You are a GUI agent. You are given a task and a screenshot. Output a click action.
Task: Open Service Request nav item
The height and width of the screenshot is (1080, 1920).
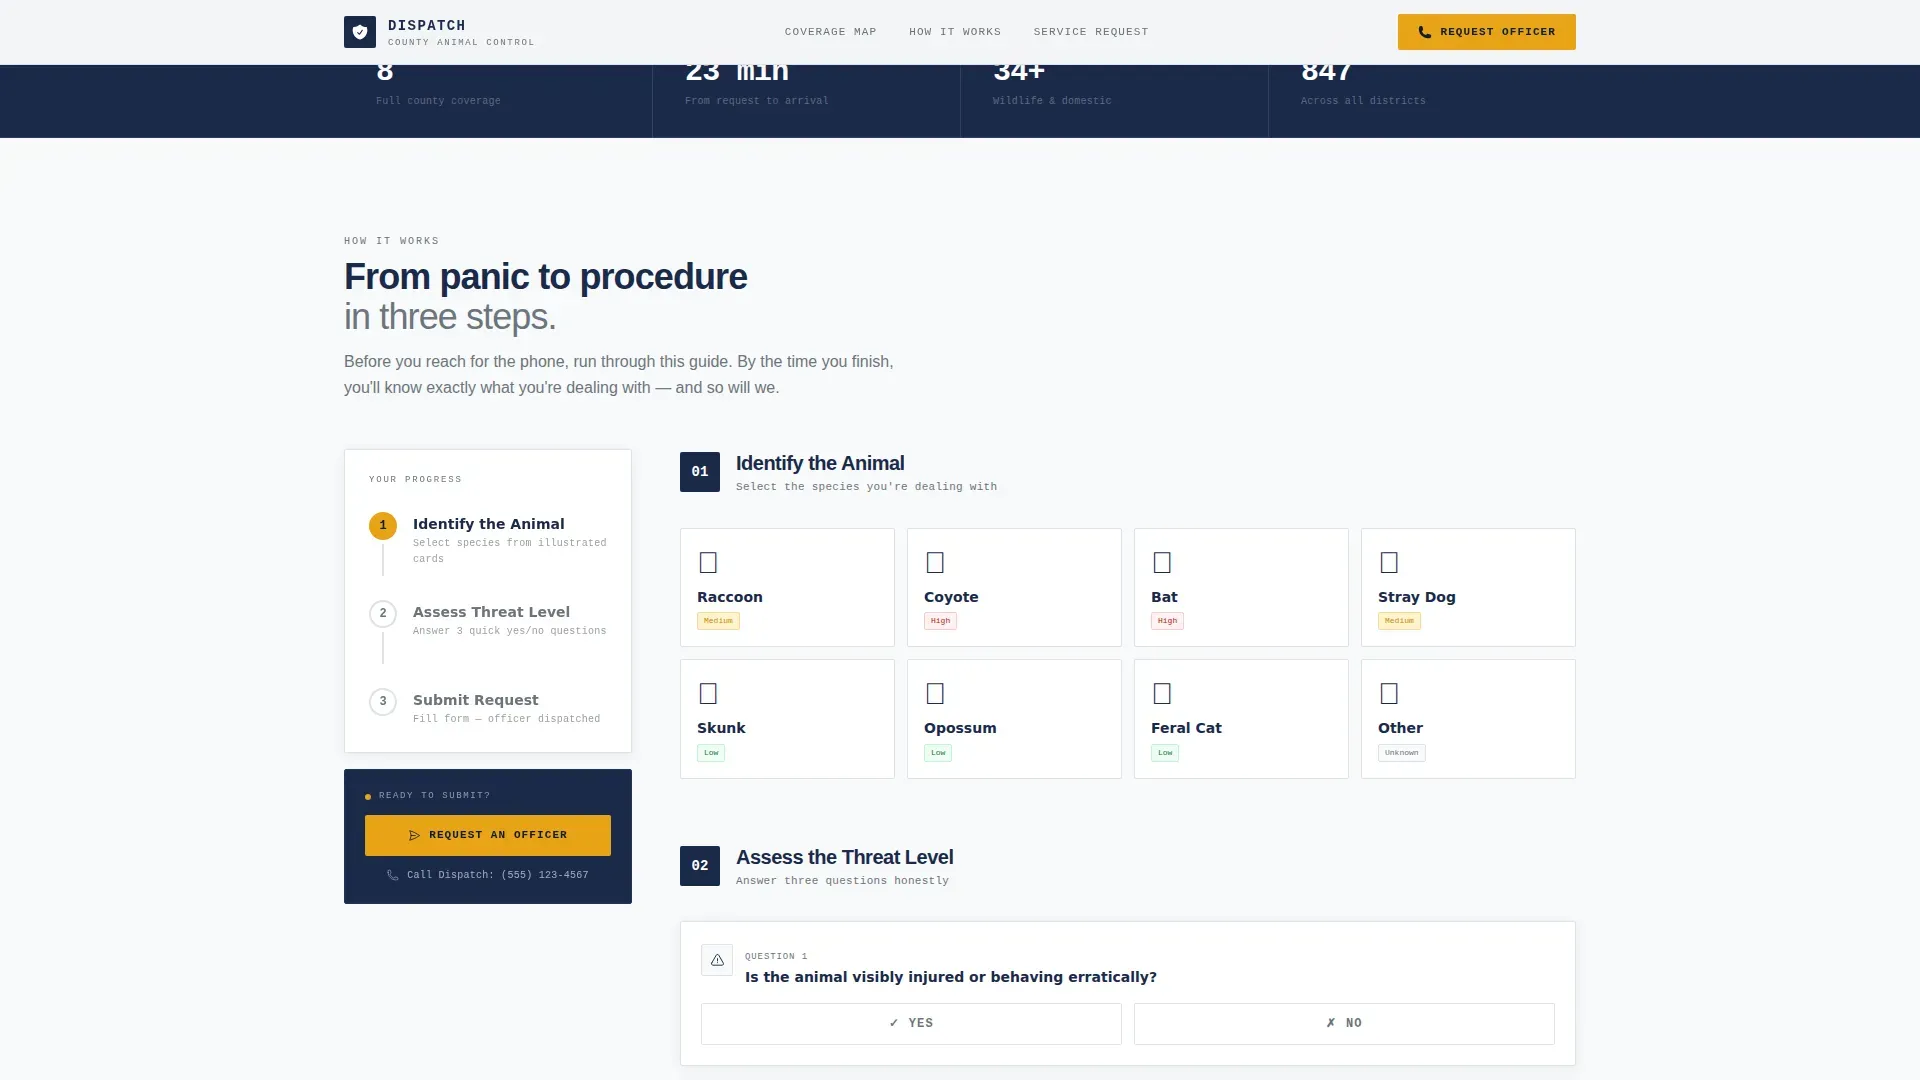1091,32
